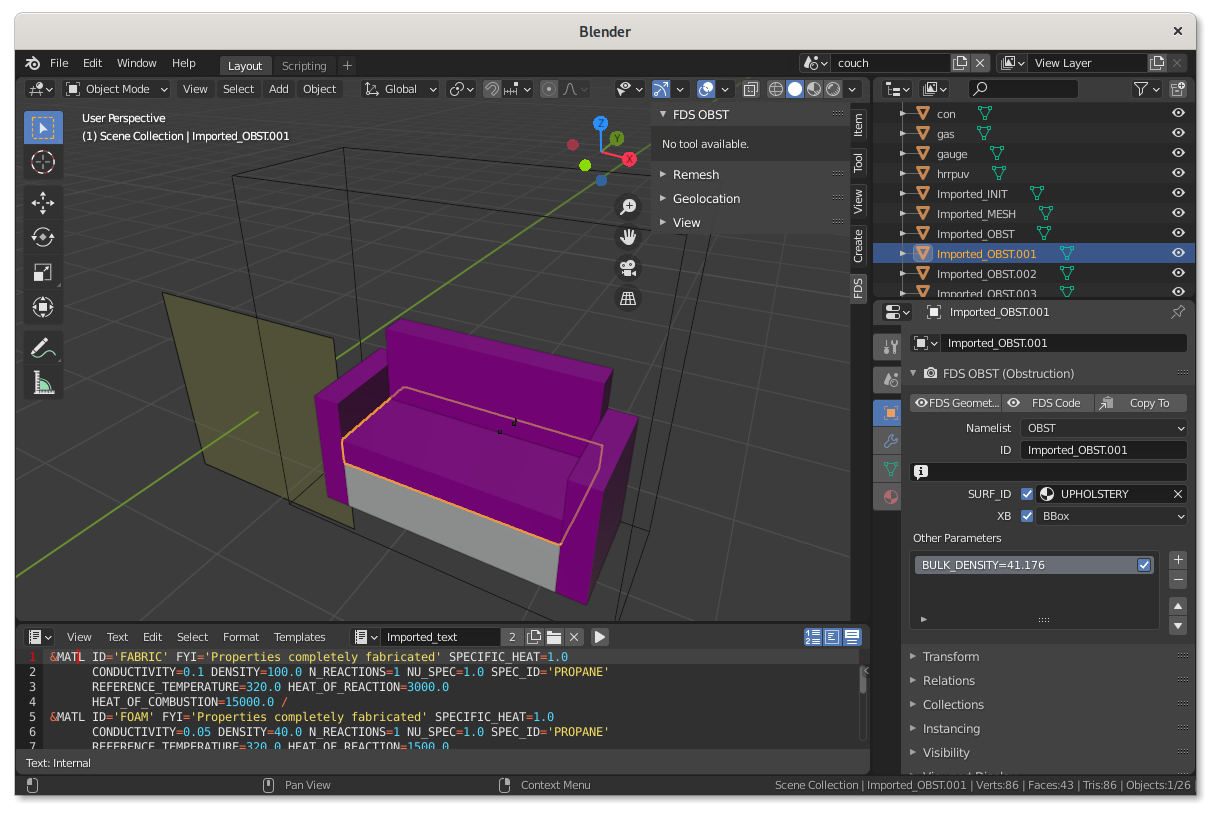
Task: Toggle line numbers in text editor
Action: coord(813,637)
